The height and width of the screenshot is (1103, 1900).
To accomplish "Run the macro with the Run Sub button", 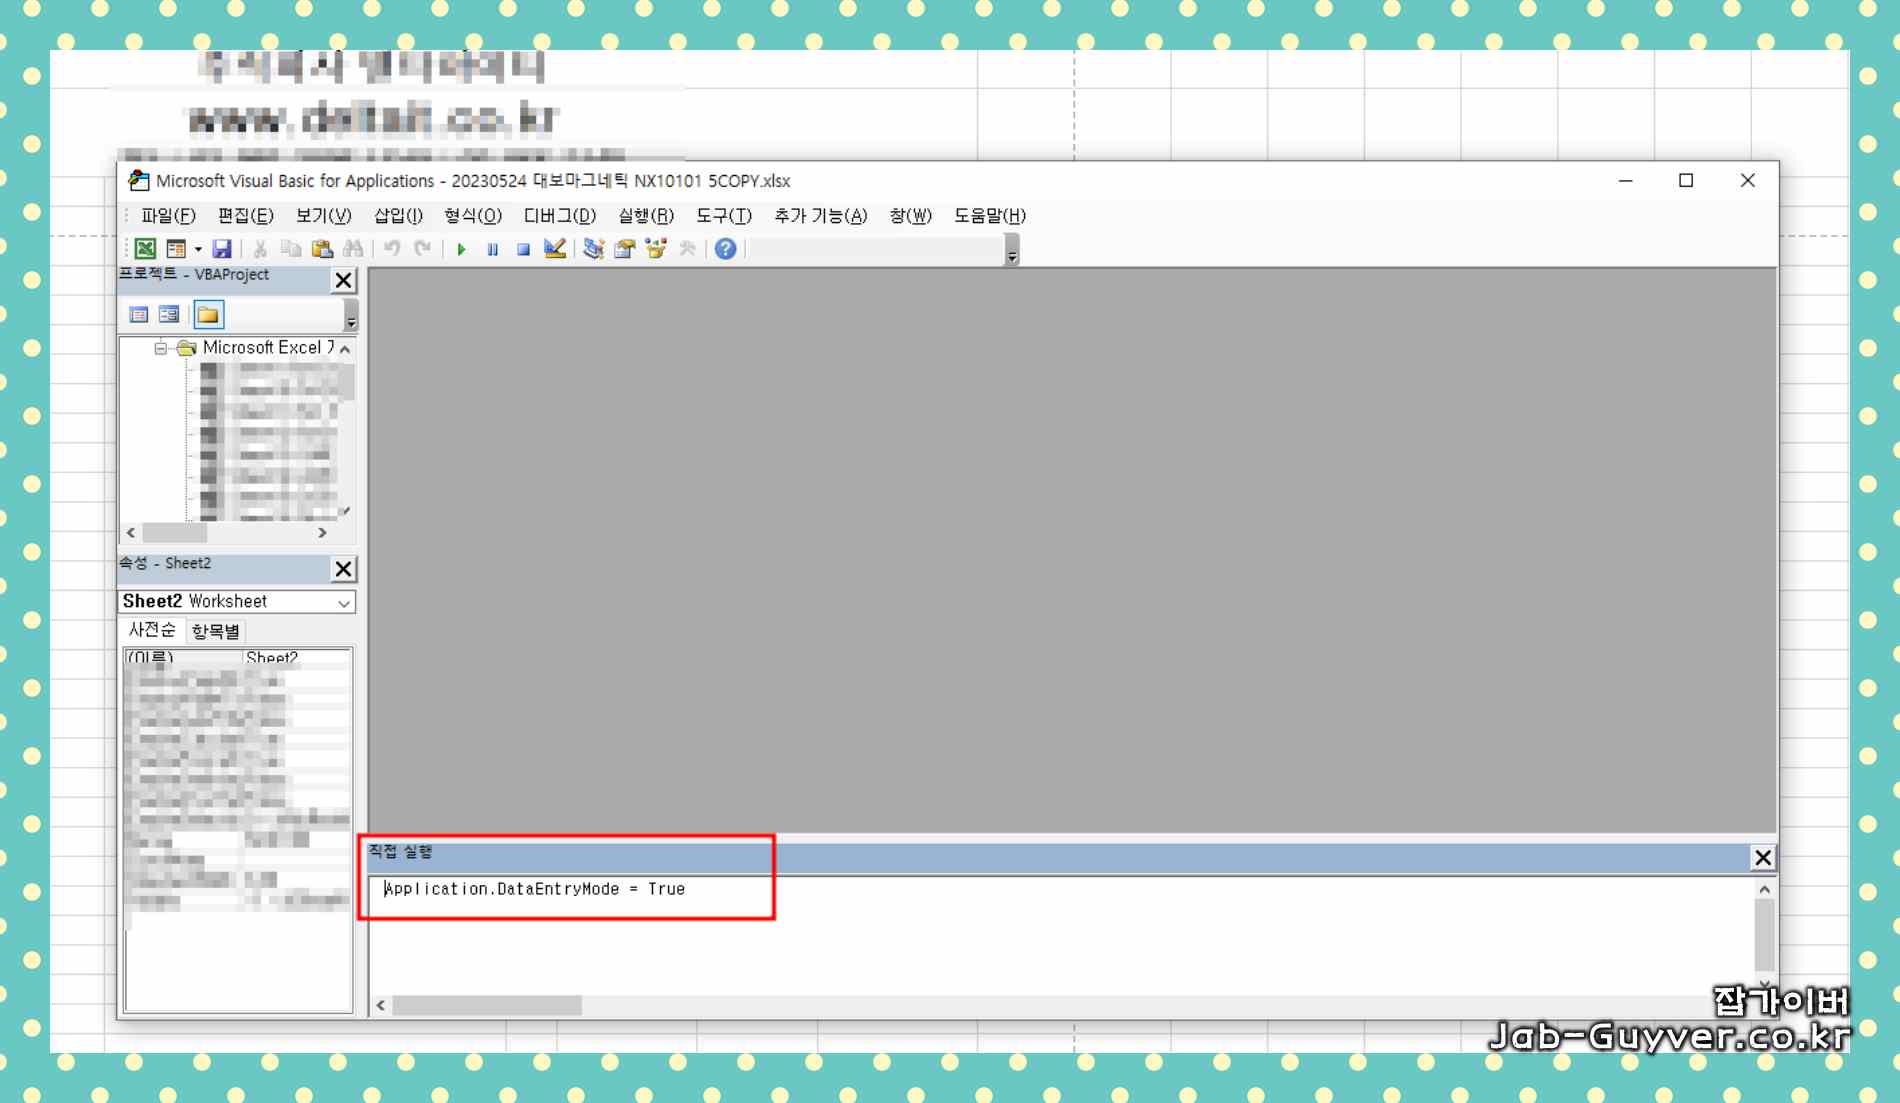I will pos(462,249).
